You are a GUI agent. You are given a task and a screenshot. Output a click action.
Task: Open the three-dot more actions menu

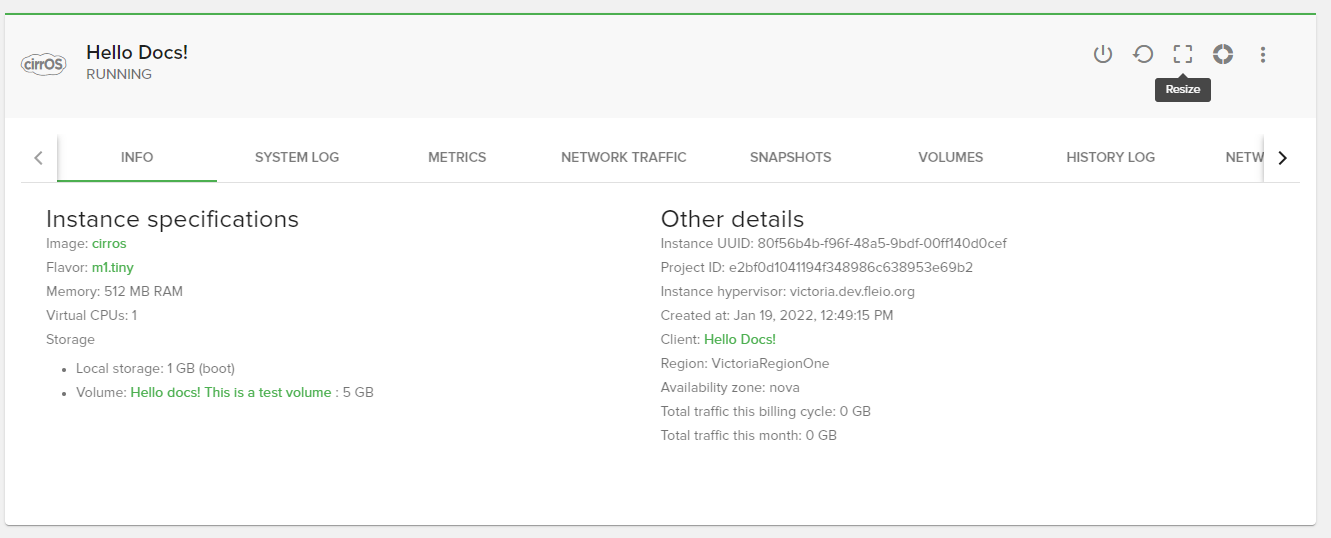(1263, 54)
